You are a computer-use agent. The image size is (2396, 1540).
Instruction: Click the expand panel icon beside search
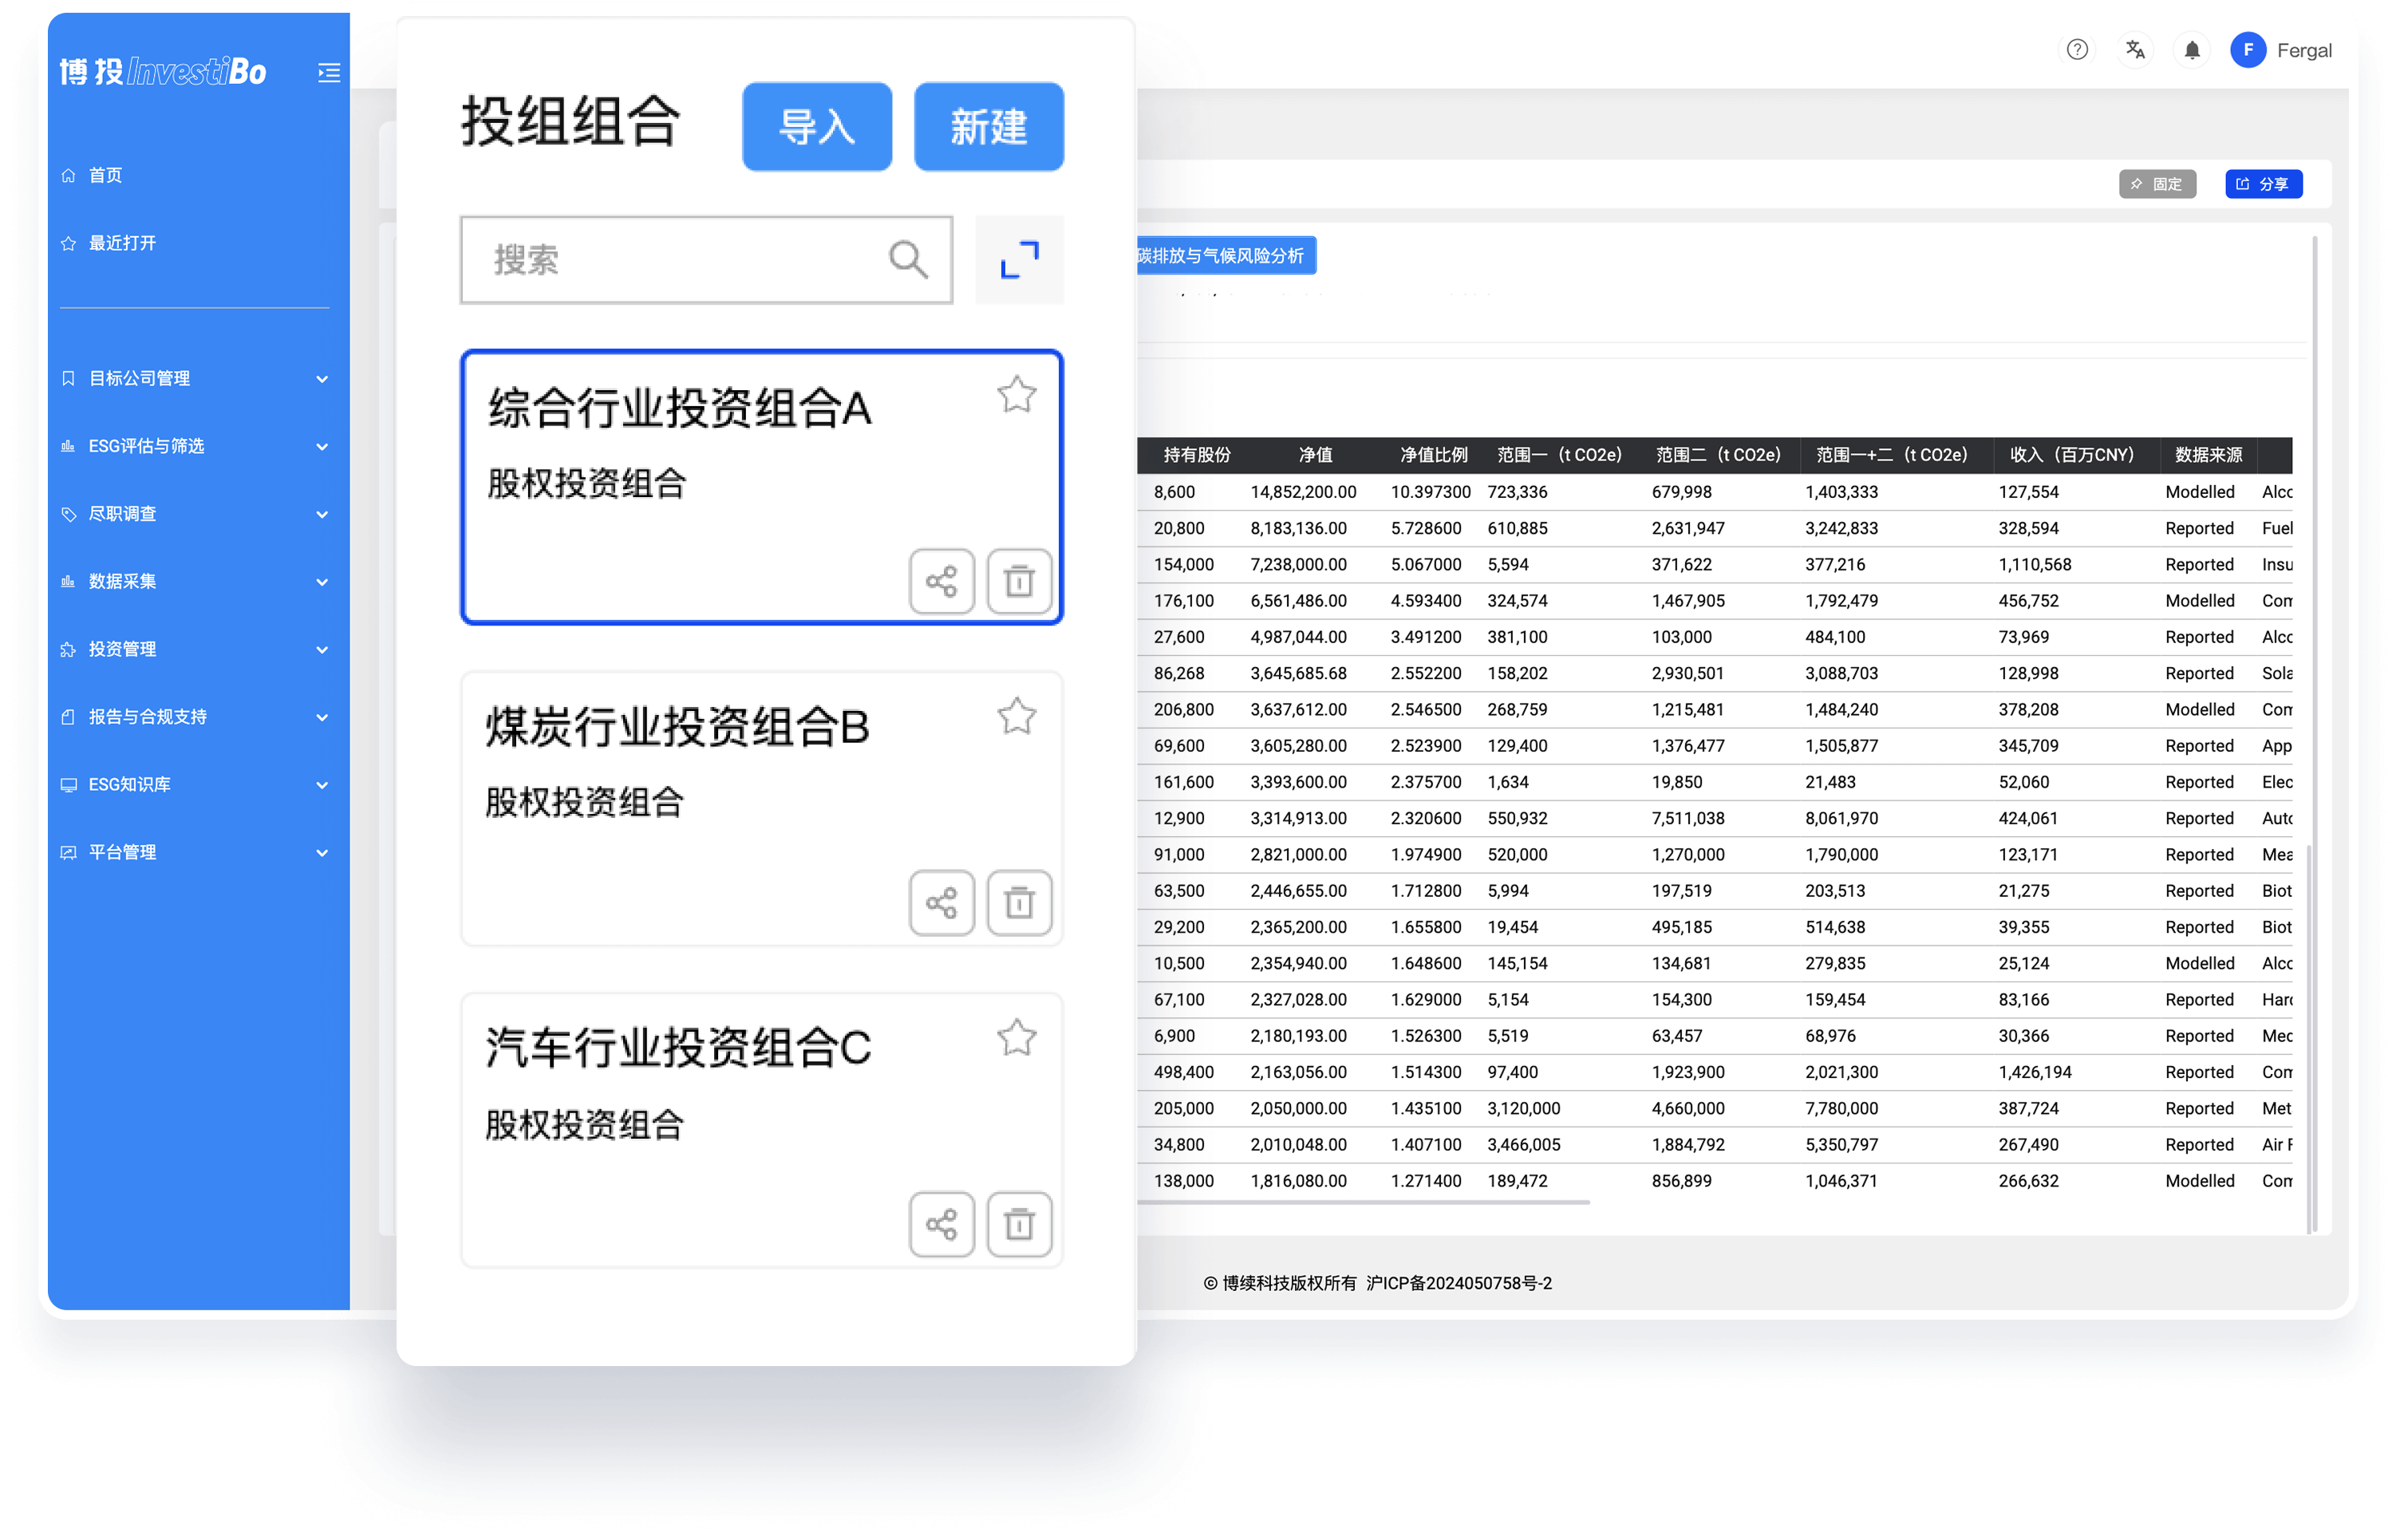1019,260
